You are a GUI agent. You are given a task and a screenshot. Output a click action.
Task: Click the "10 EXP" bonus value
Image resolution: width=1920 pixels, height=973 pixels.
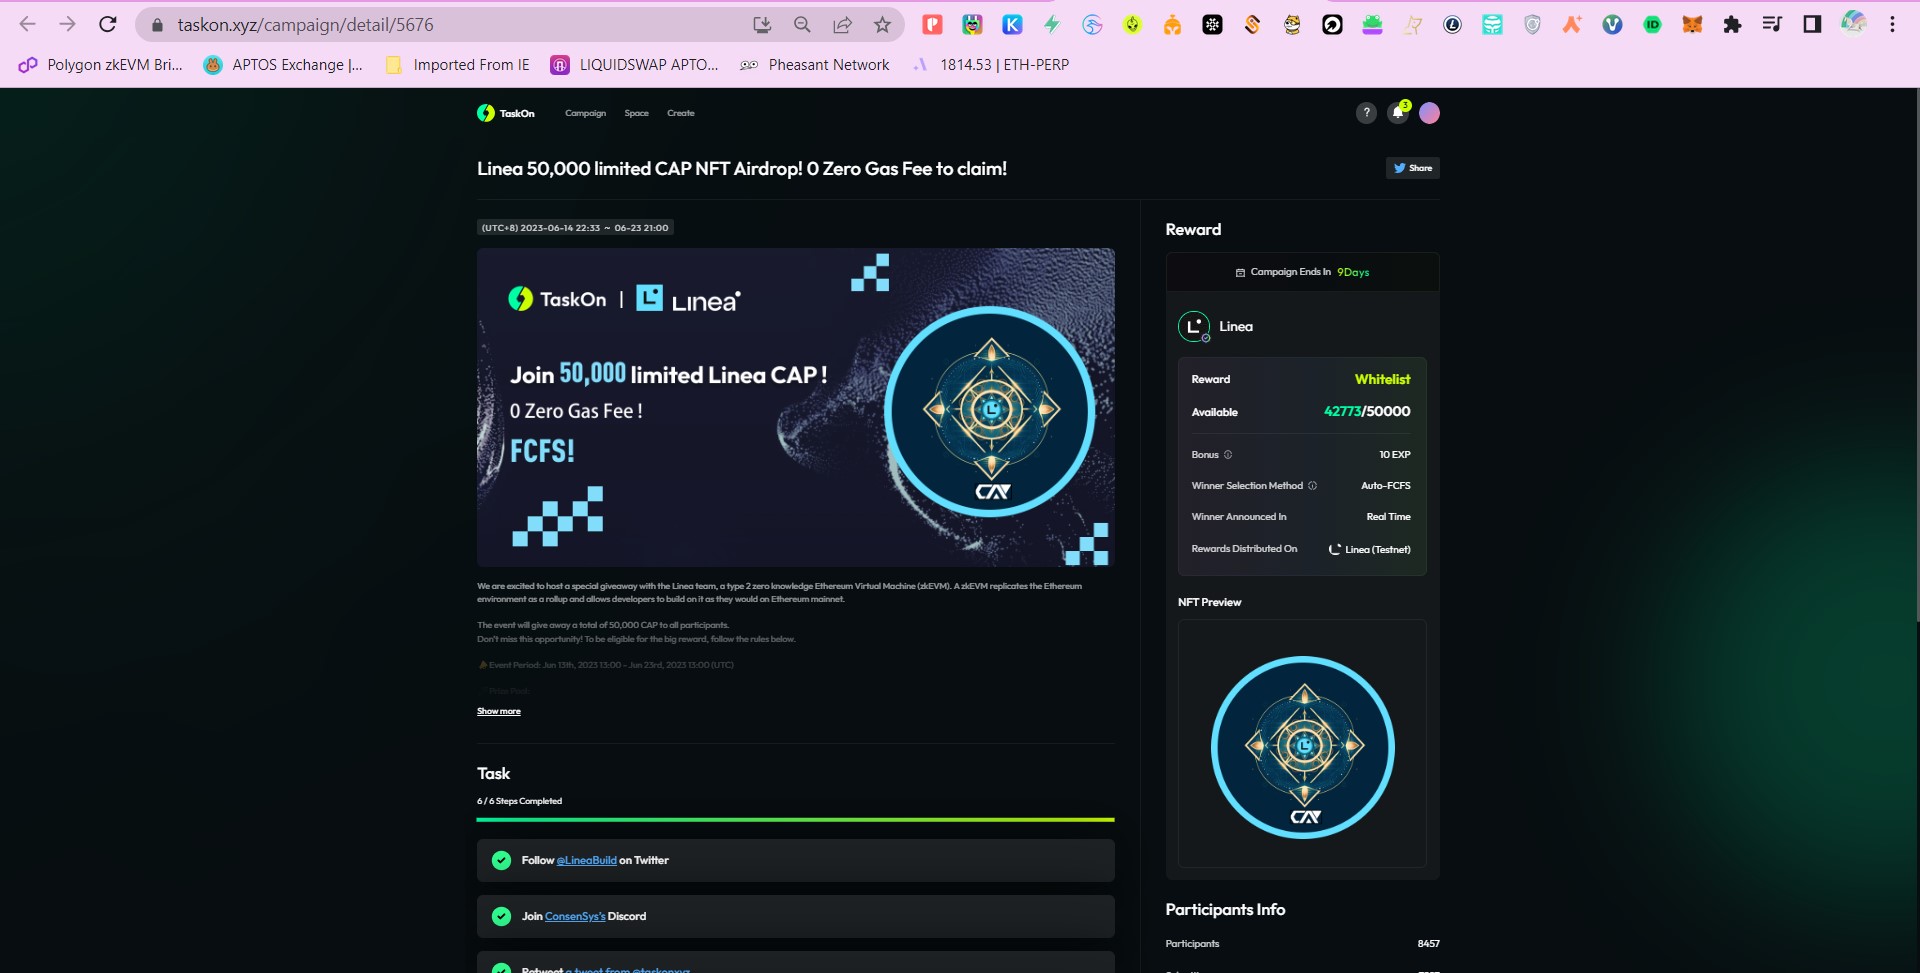click(1395, 455)
